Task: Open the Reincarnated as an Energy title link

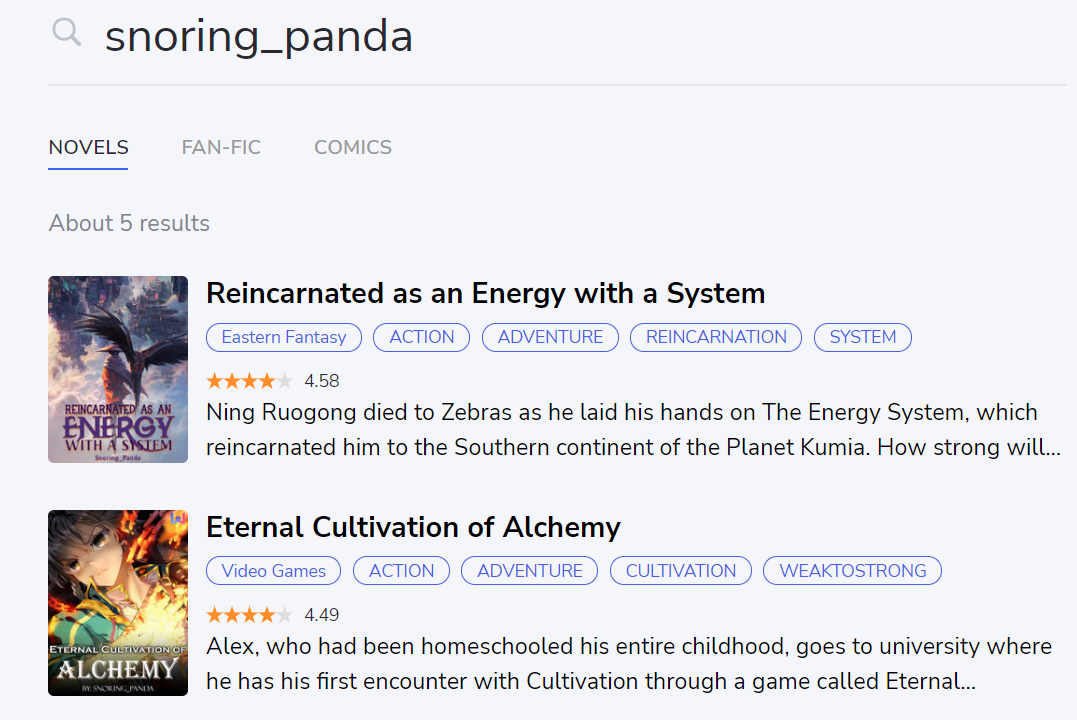Action: 485,293
